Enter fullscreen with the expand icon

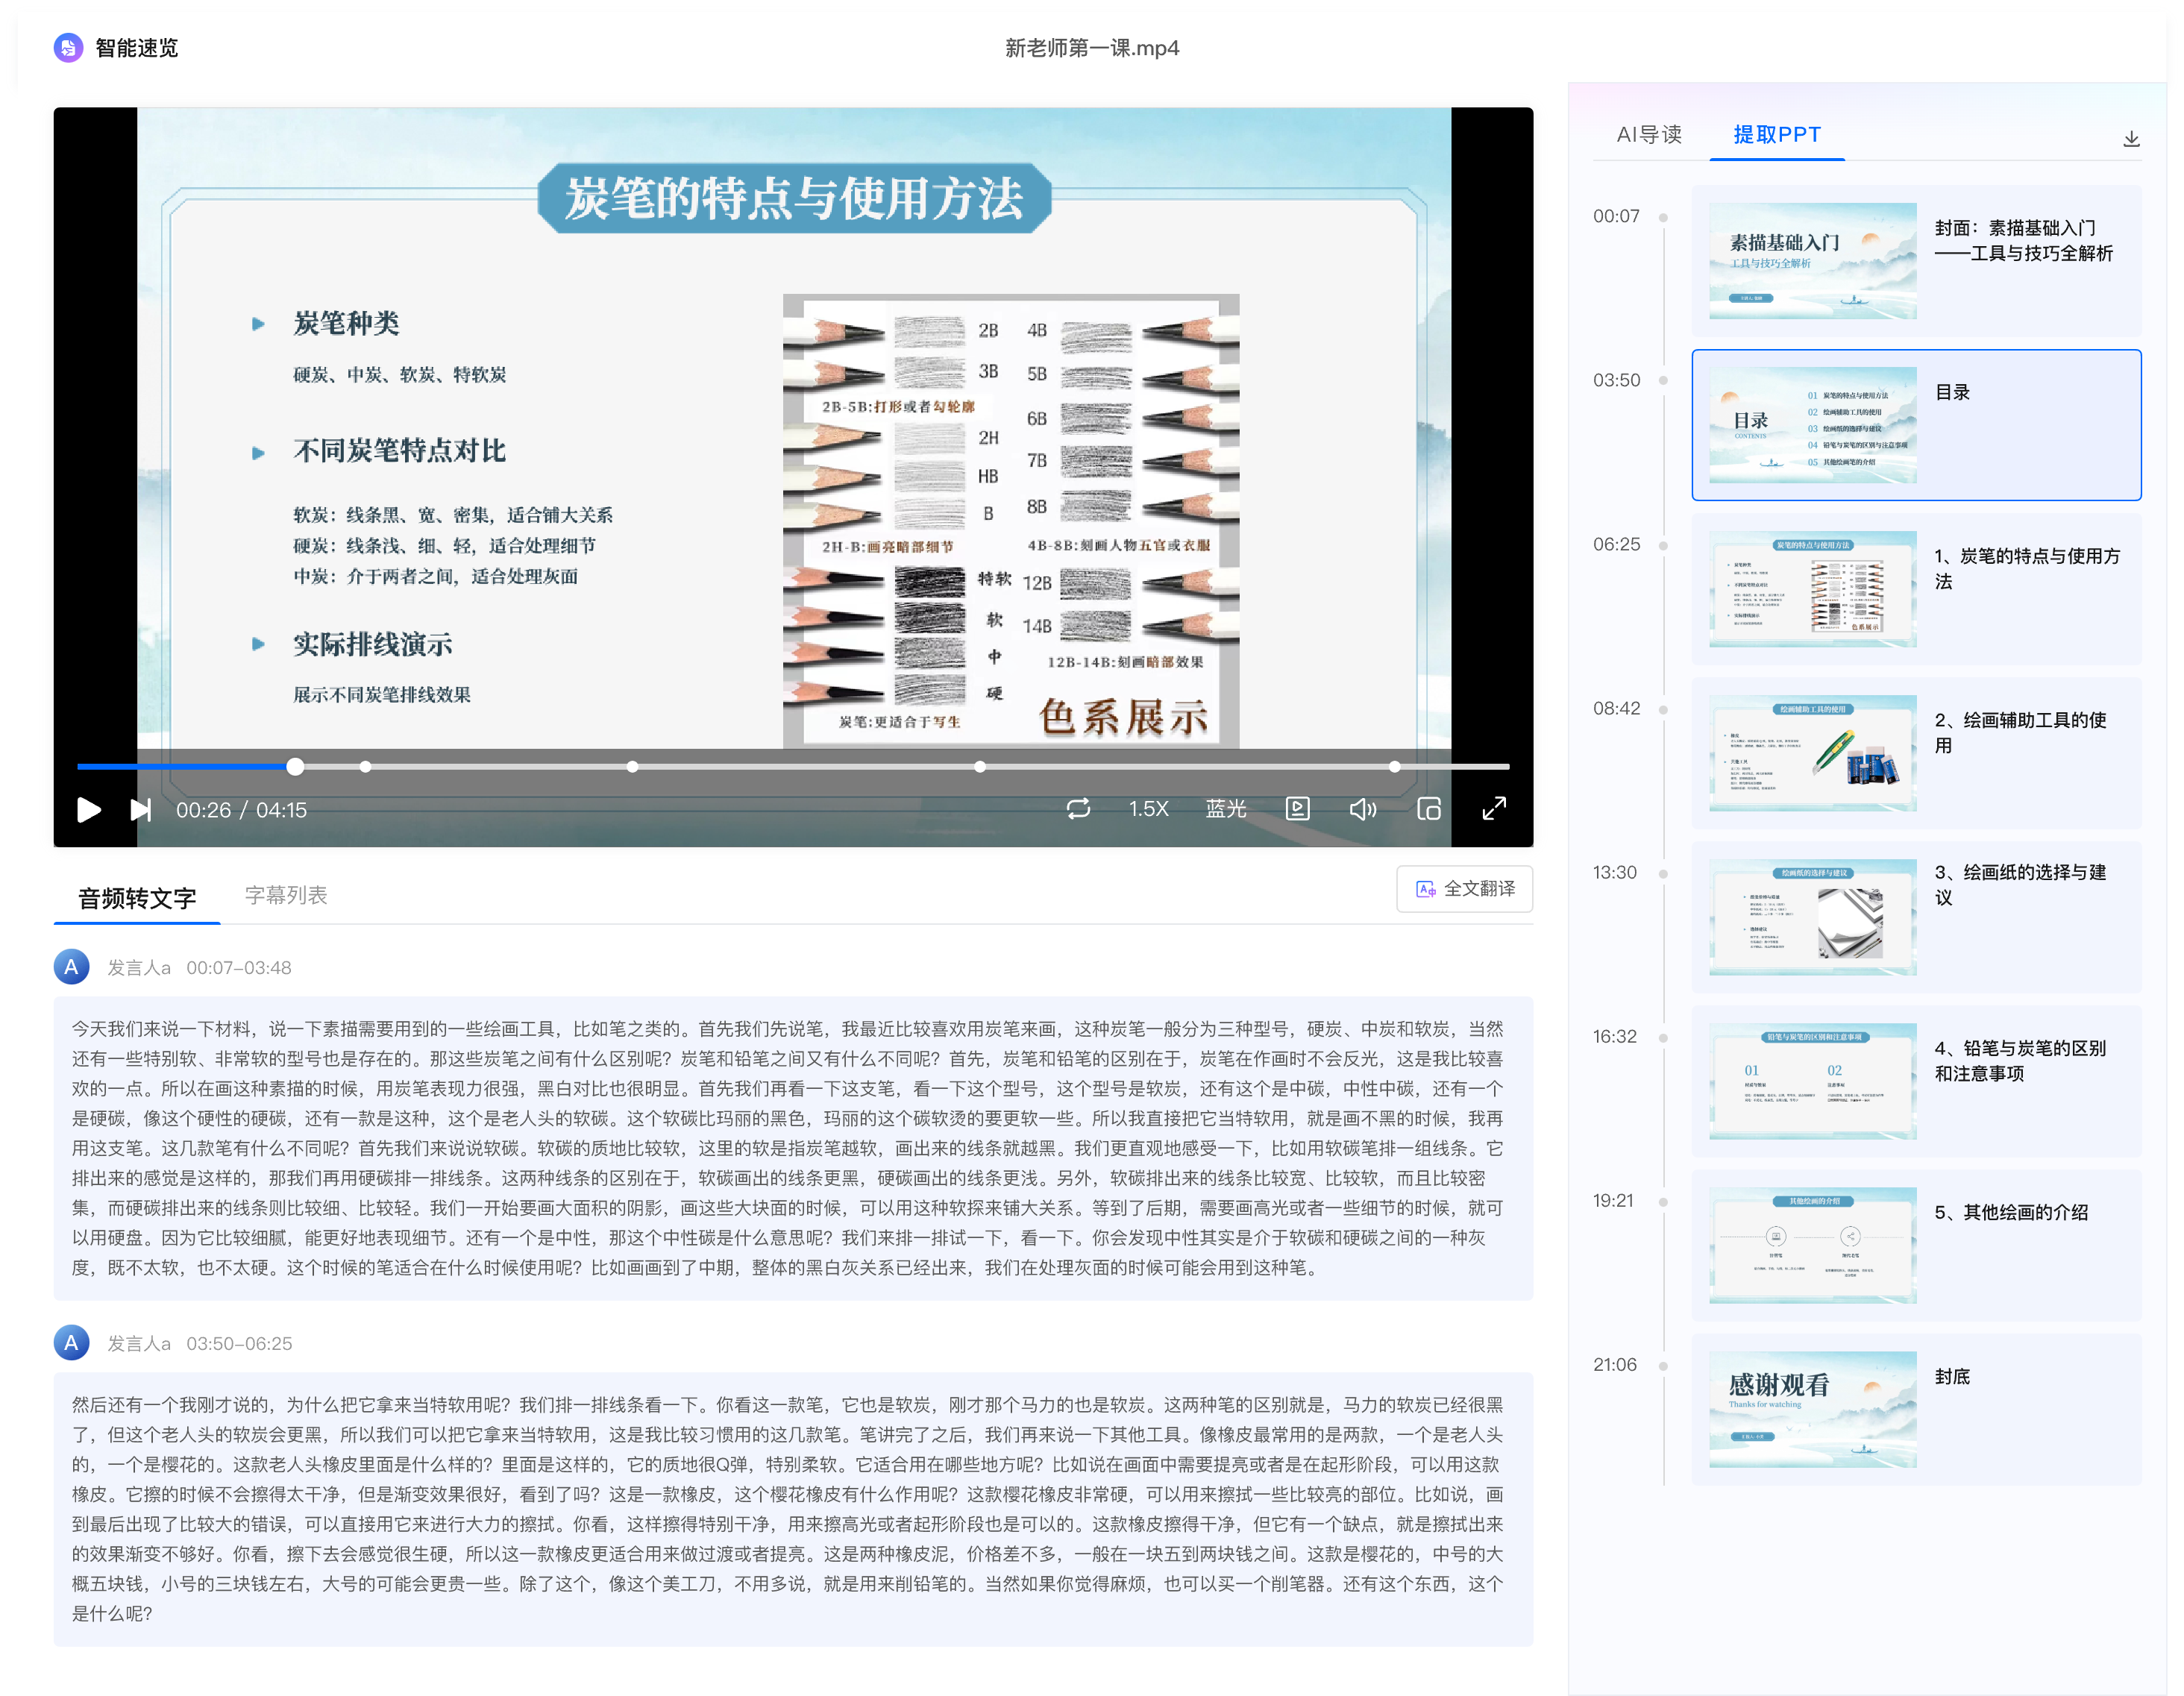(1494, 810)
